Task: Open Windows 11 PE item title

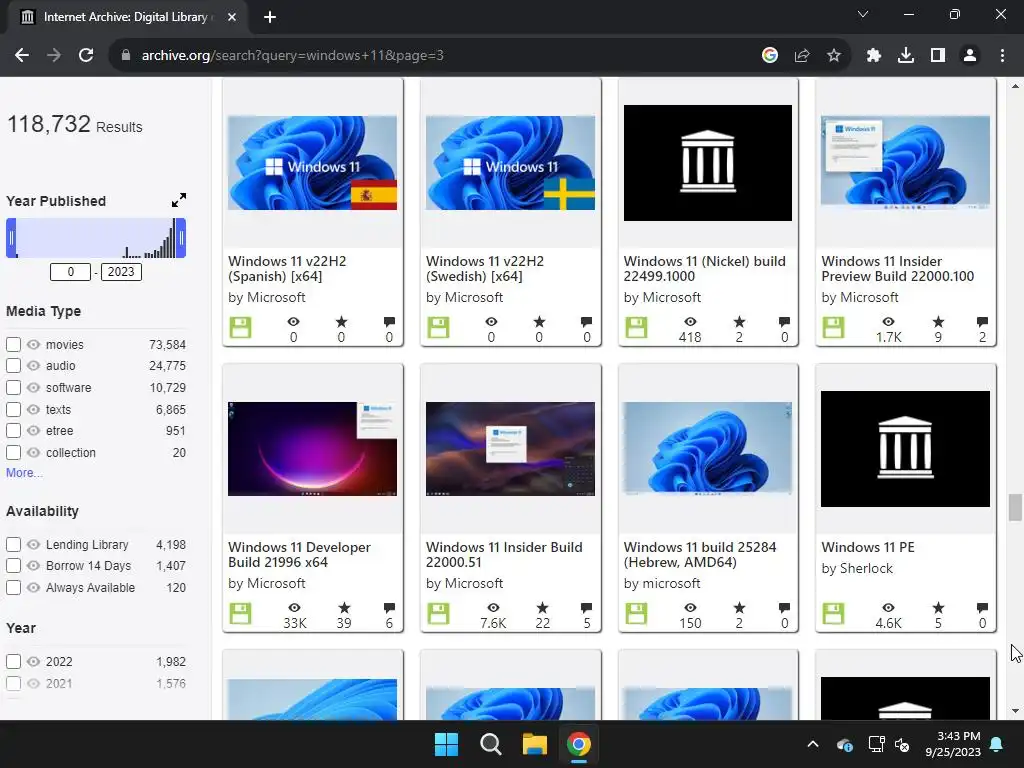Action: coord(867,547)
